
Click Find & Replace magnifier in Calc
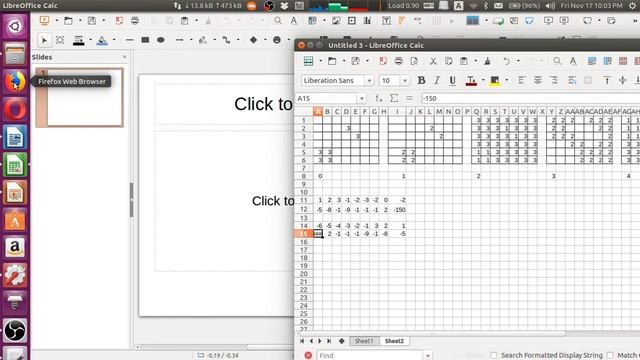(557, 61)
